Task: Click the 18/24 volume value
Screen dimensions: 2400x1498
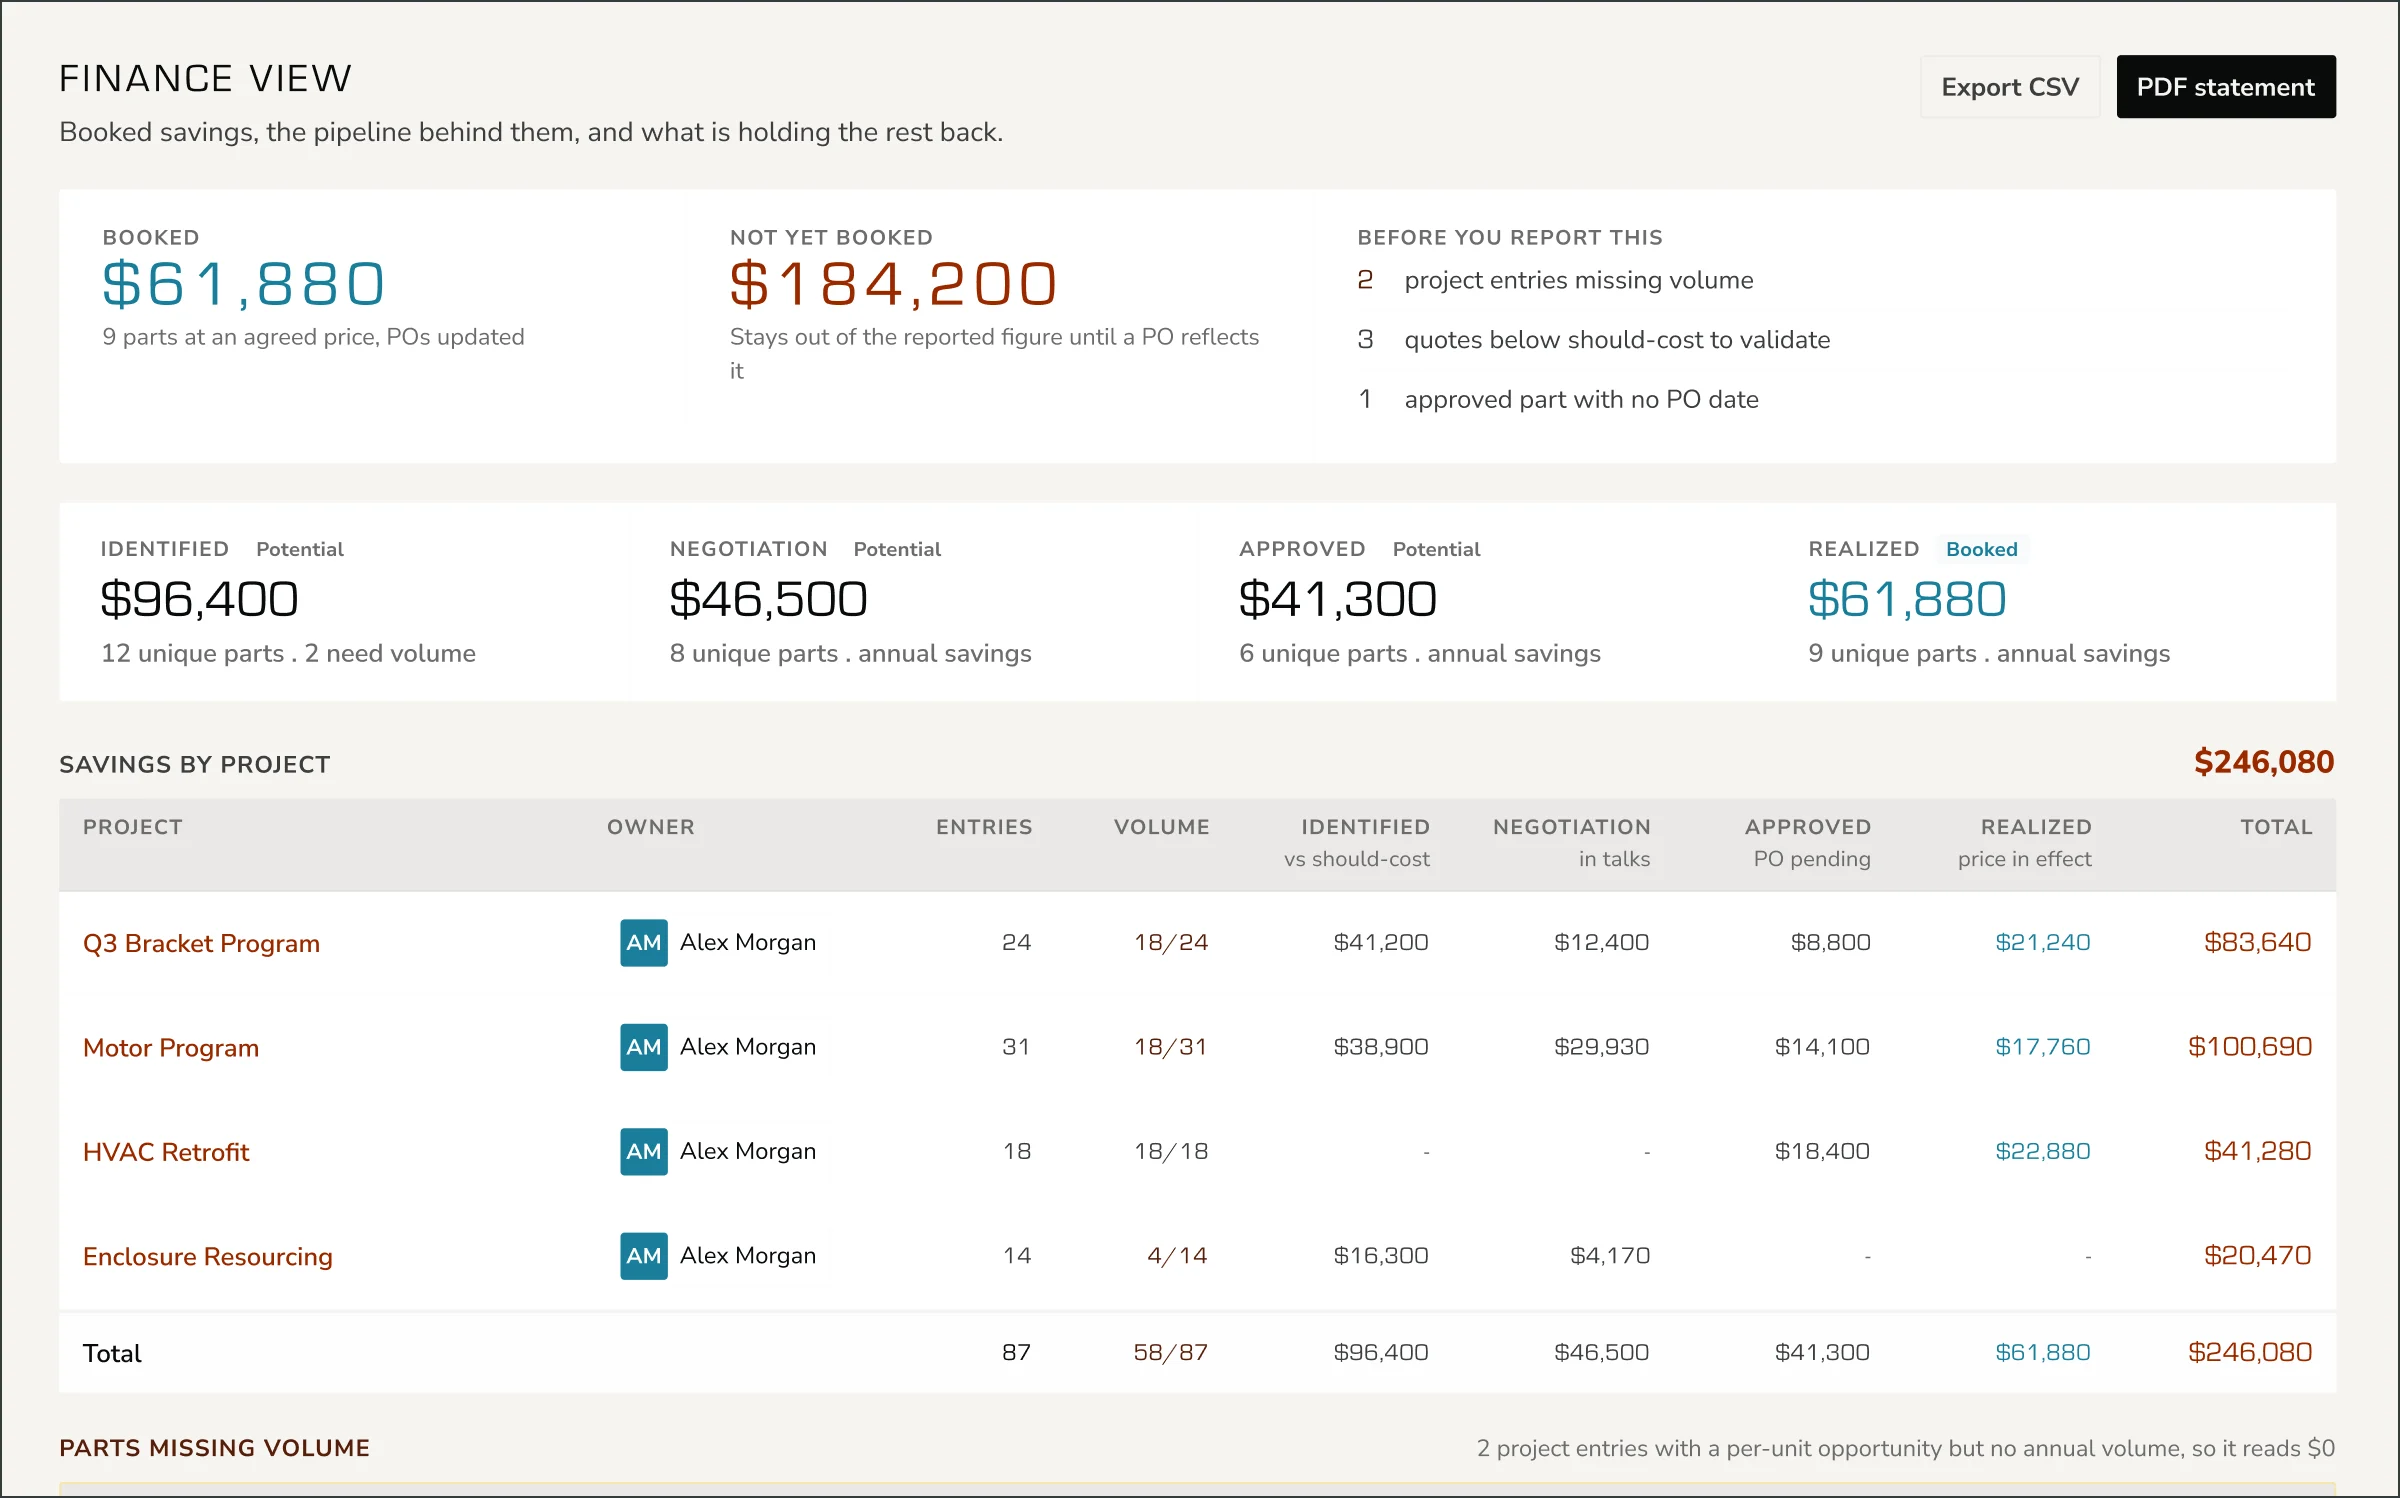Action: click(x=1171, y=942)
